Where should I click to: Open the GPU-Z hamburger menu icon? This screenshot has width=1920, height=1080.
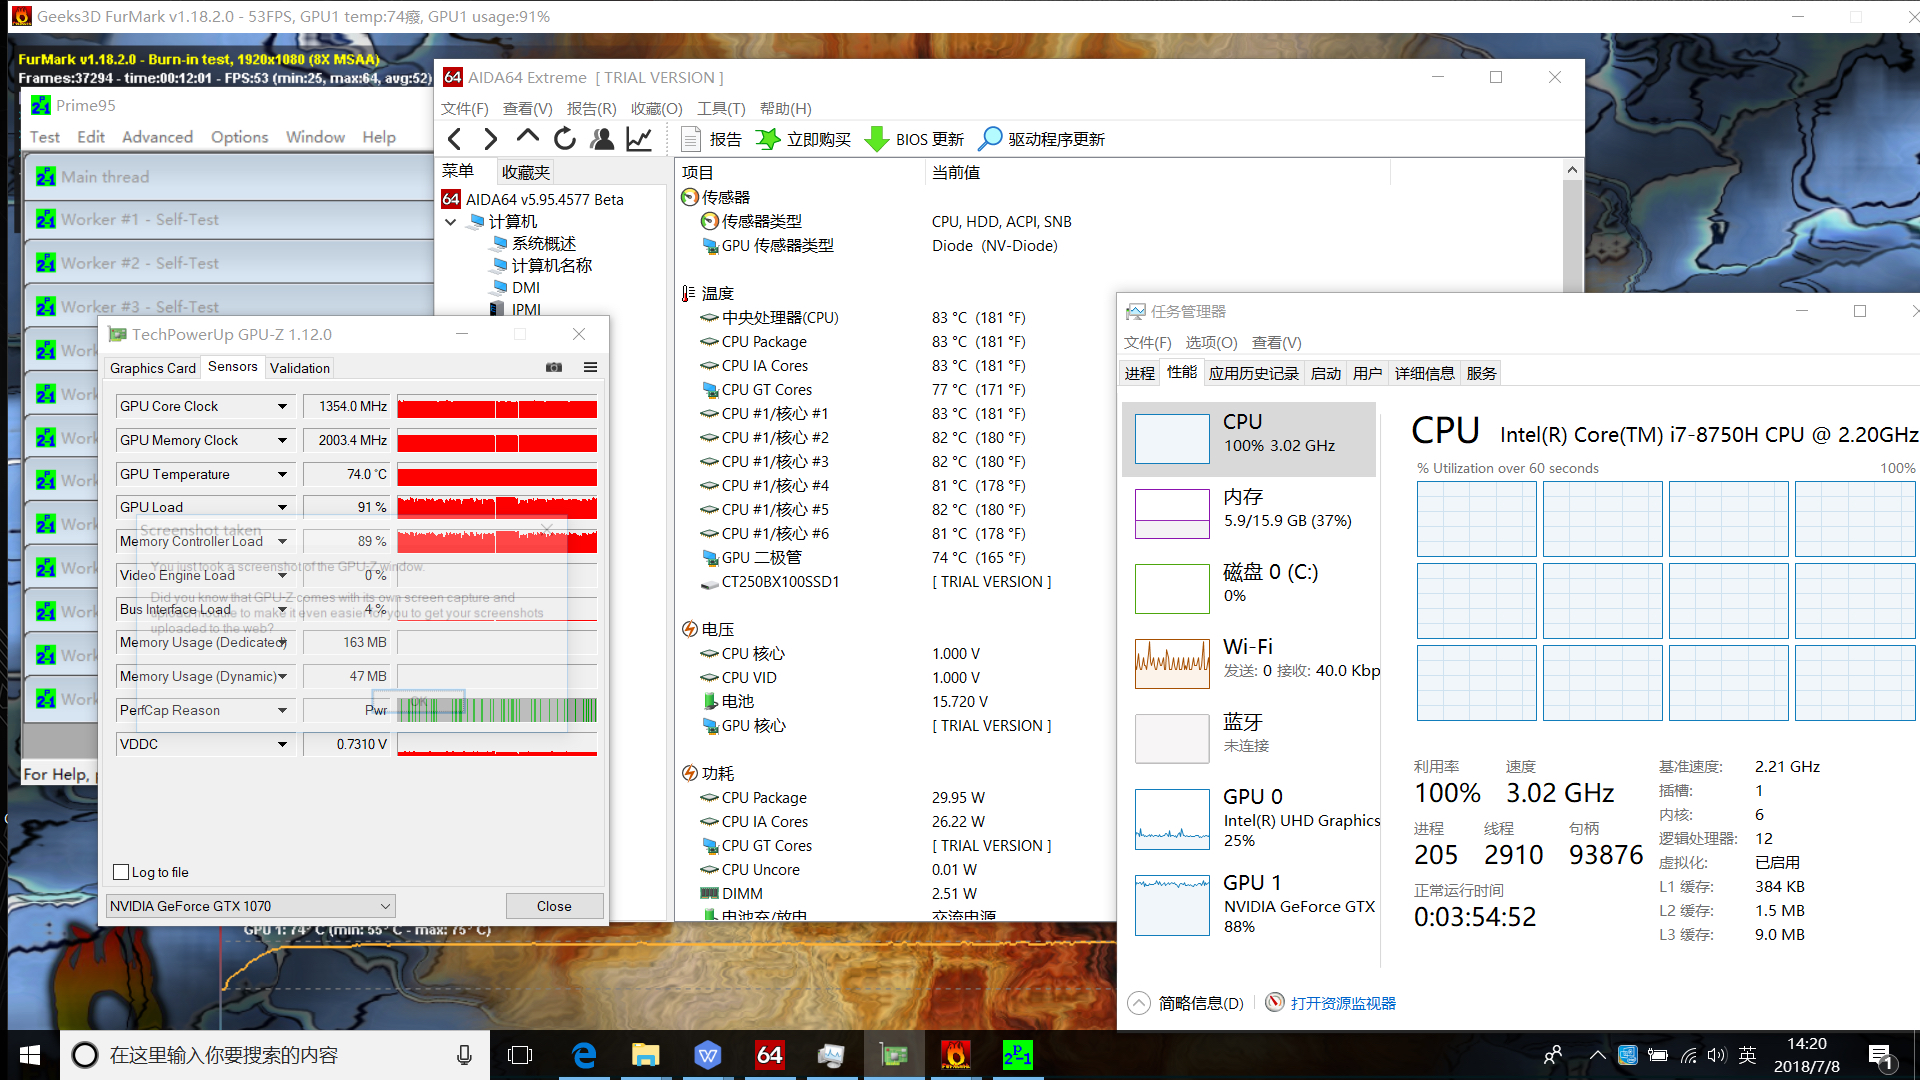590,367
